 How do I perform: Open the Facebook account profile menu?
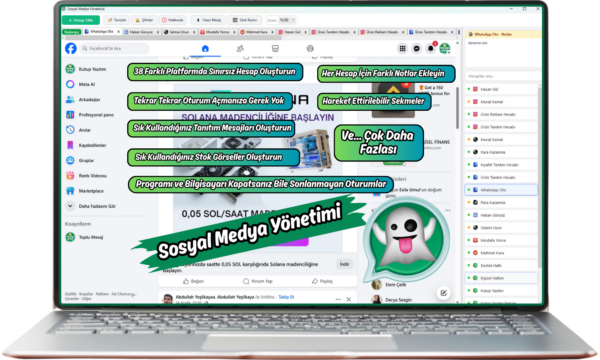445,49
